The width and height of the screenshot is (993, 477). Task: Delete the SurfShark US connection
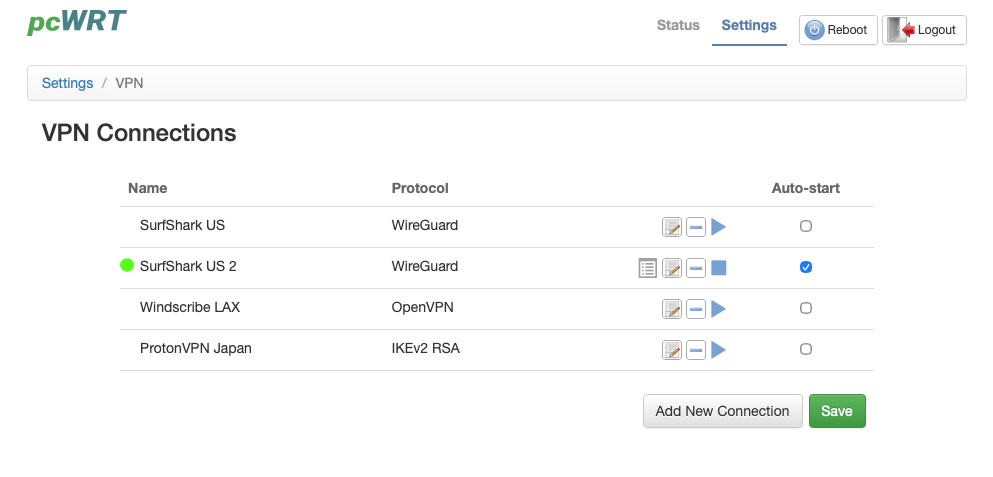696,227
